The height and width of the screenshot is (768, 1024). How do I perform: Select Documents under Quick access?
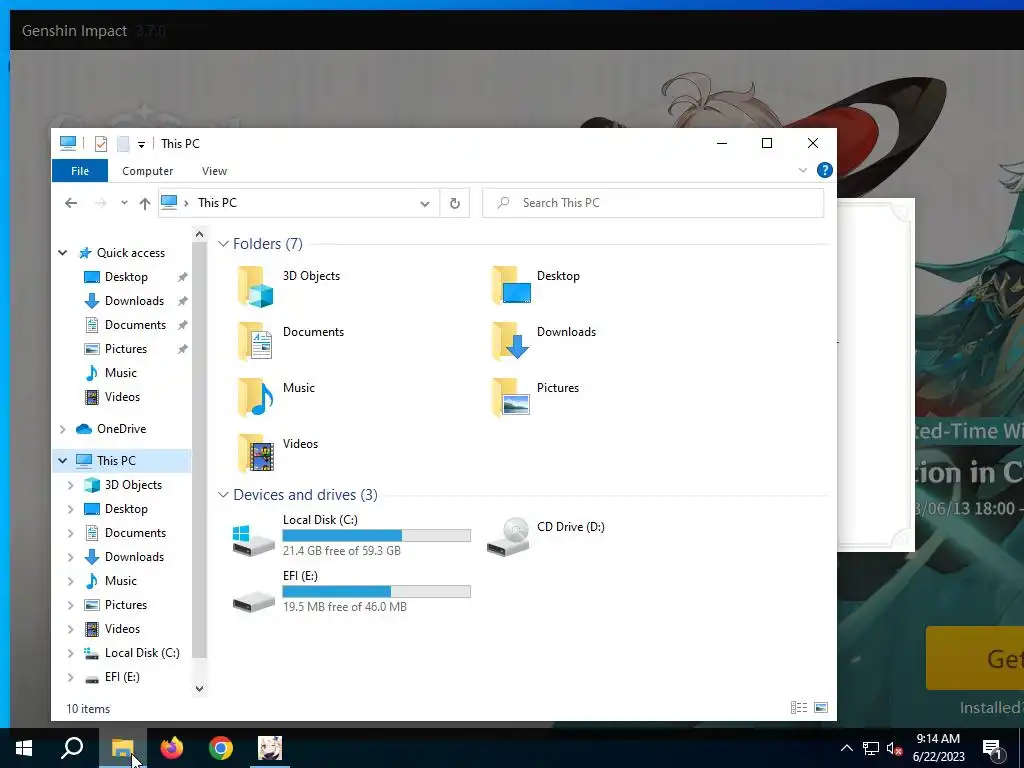click(x=135, y=325)
